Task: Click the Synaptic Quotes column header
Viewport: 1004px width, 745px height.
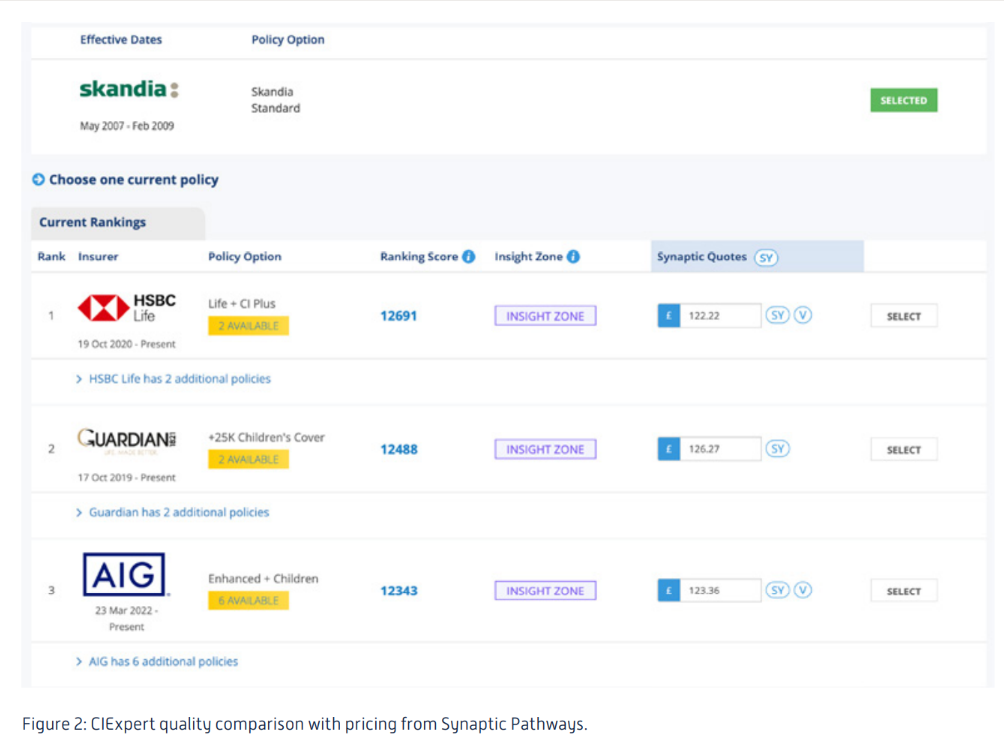Action: (x=757, y=257)
